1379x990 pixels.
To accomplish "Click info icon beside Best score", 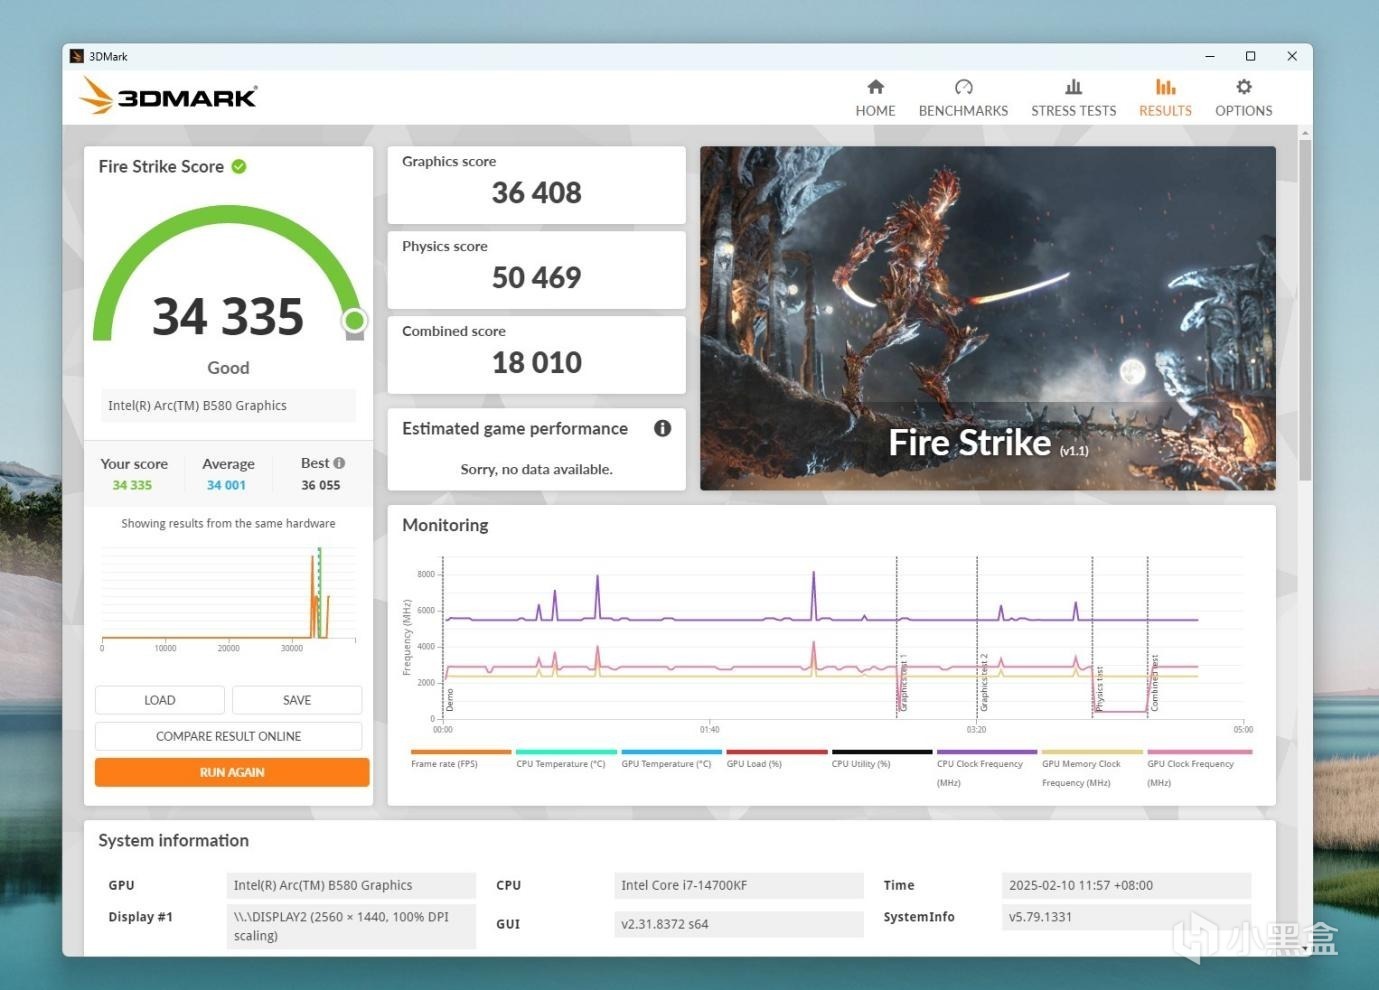I will tap(339, 463).
